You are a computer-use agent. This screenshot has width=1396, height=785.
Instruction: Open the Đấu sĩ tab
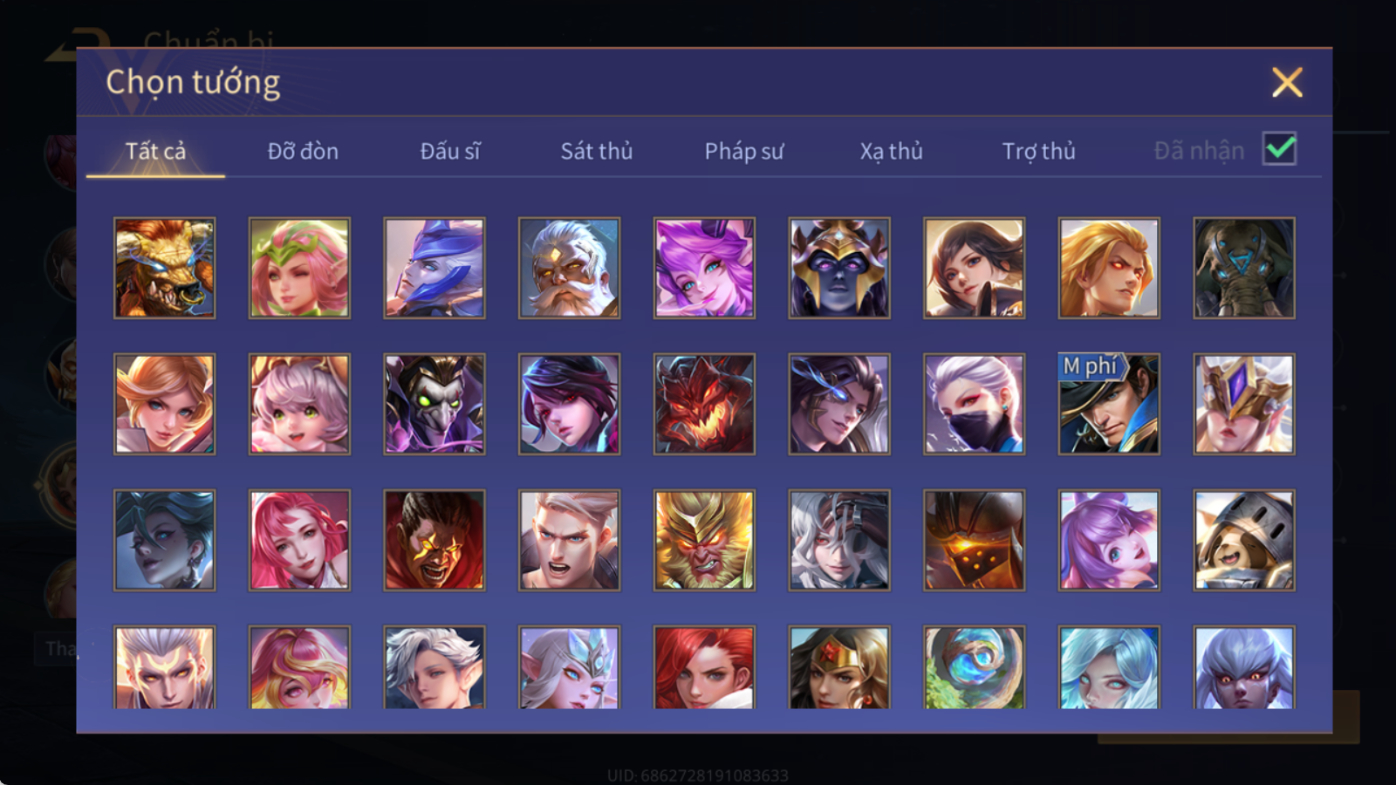450,151
